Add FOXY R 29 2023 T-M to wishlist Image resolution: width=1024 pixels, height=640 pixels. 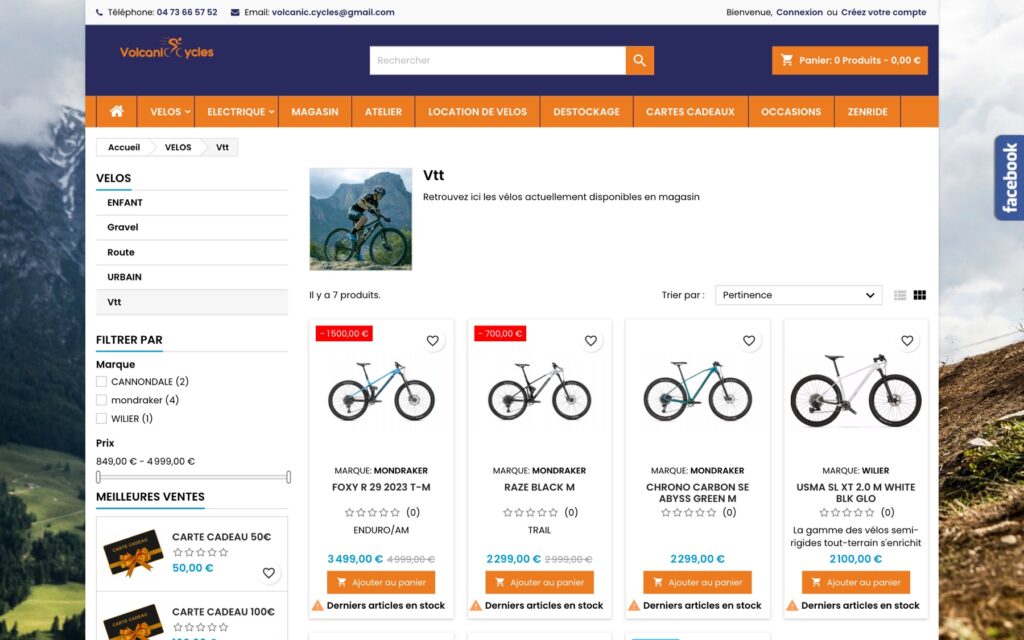pyautogui.click(x=432, y=340)
